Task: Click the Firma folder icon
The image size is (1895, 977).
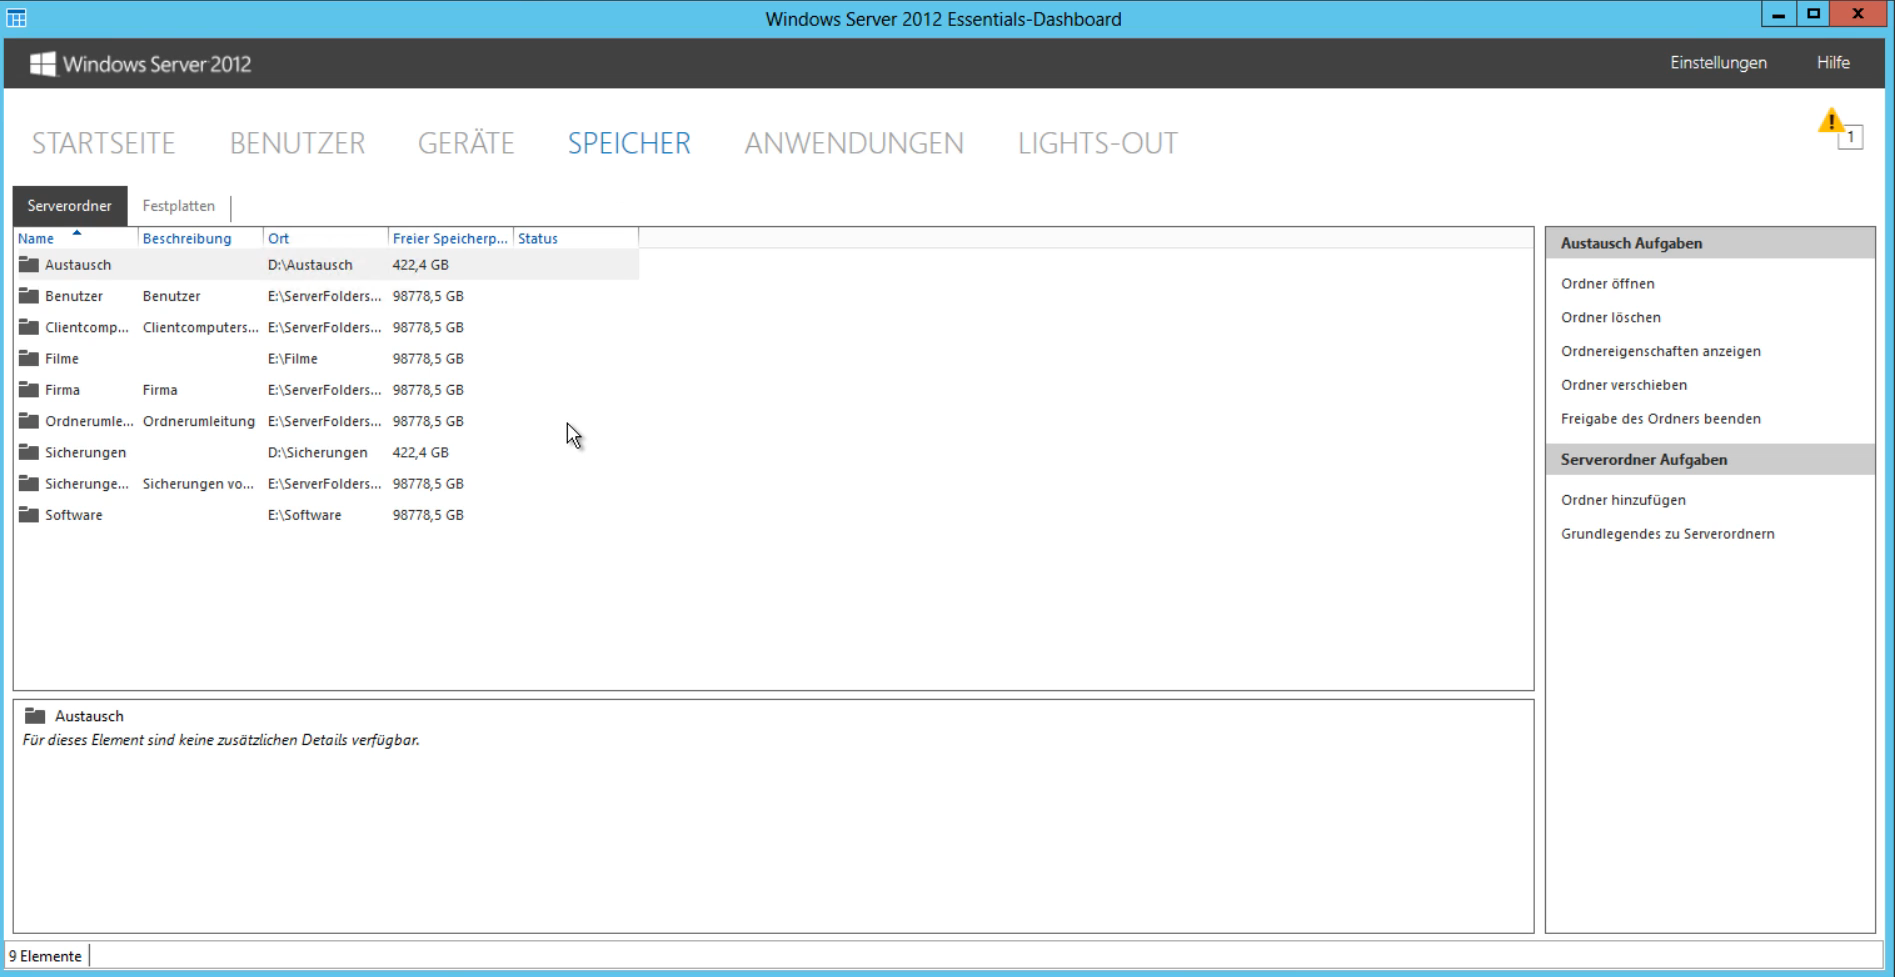Action: [29, 390]
